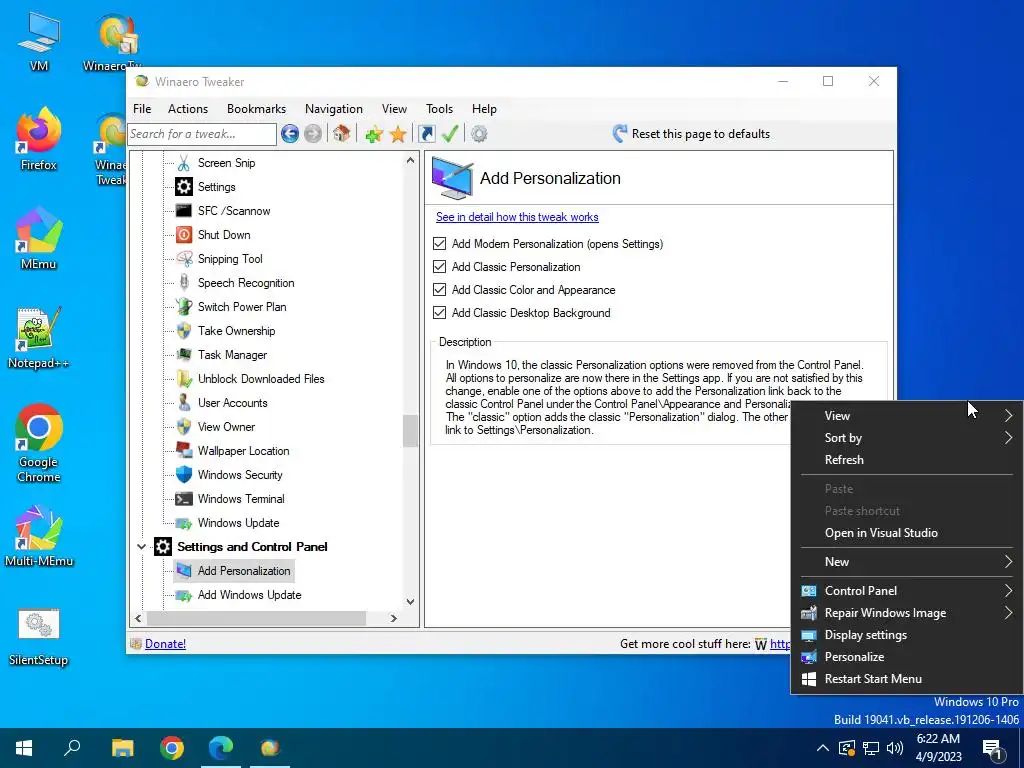Select the Notepad++ desktop icon
1024x768 pixels.
click(39, 338)
